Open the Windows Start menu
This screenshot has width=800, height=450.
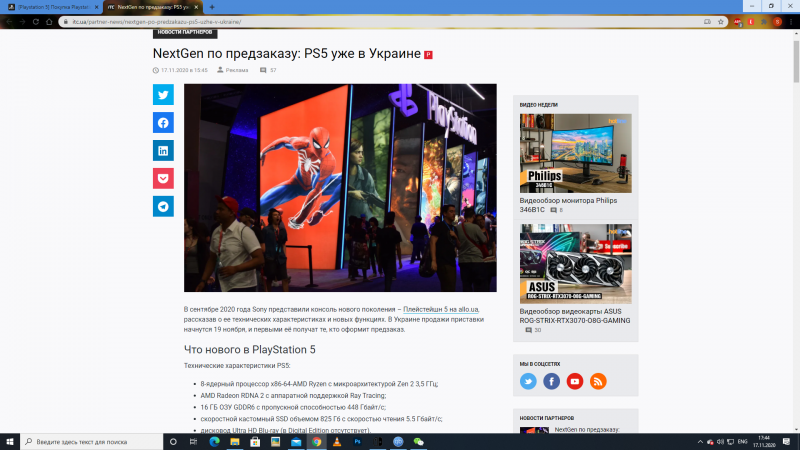[x=10, y=441]
